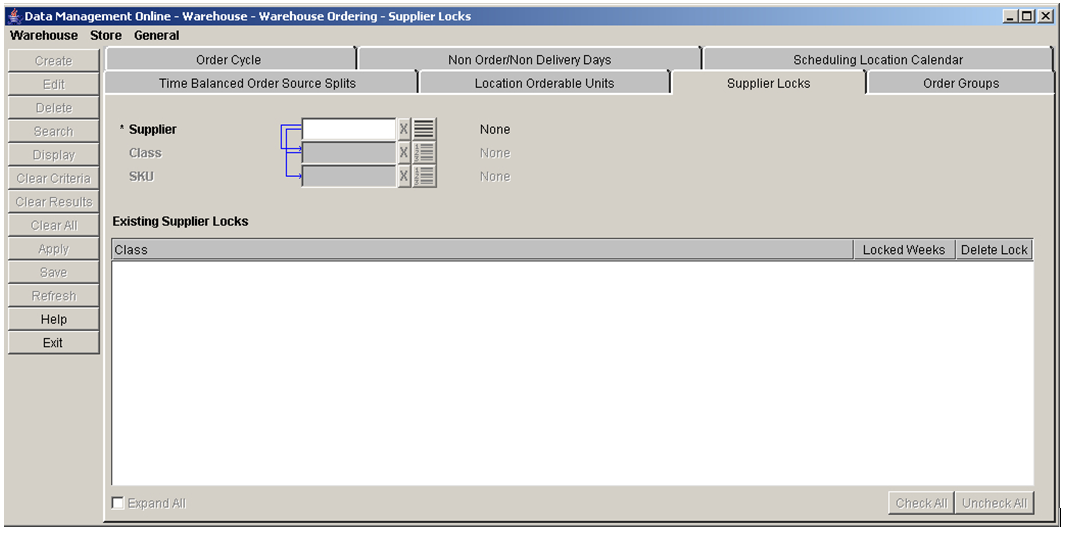Focus the Class input field
The height and width of the screenshot is (535, 1067).
(x=348, y=152)
